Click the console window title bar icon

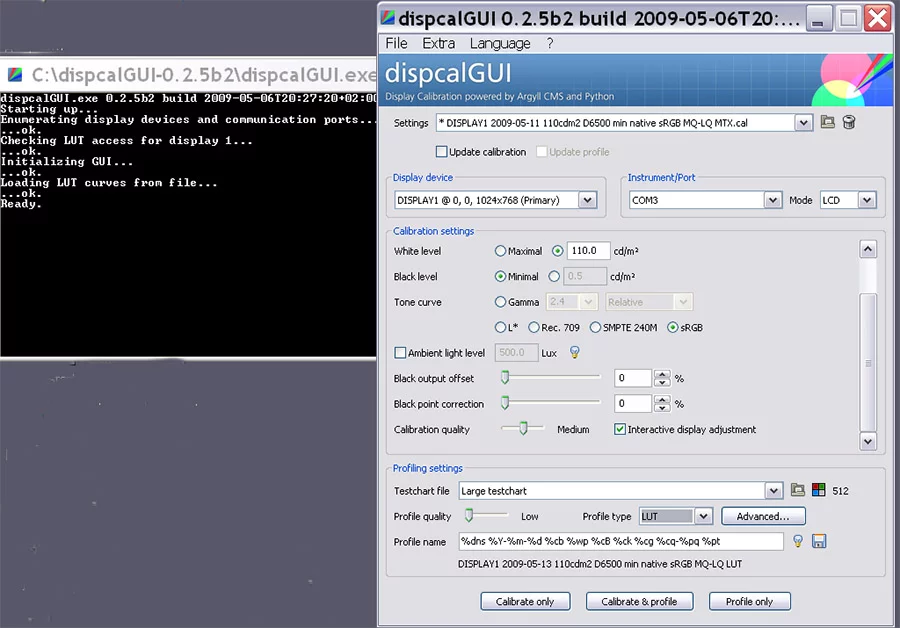[x=15, y=74]
